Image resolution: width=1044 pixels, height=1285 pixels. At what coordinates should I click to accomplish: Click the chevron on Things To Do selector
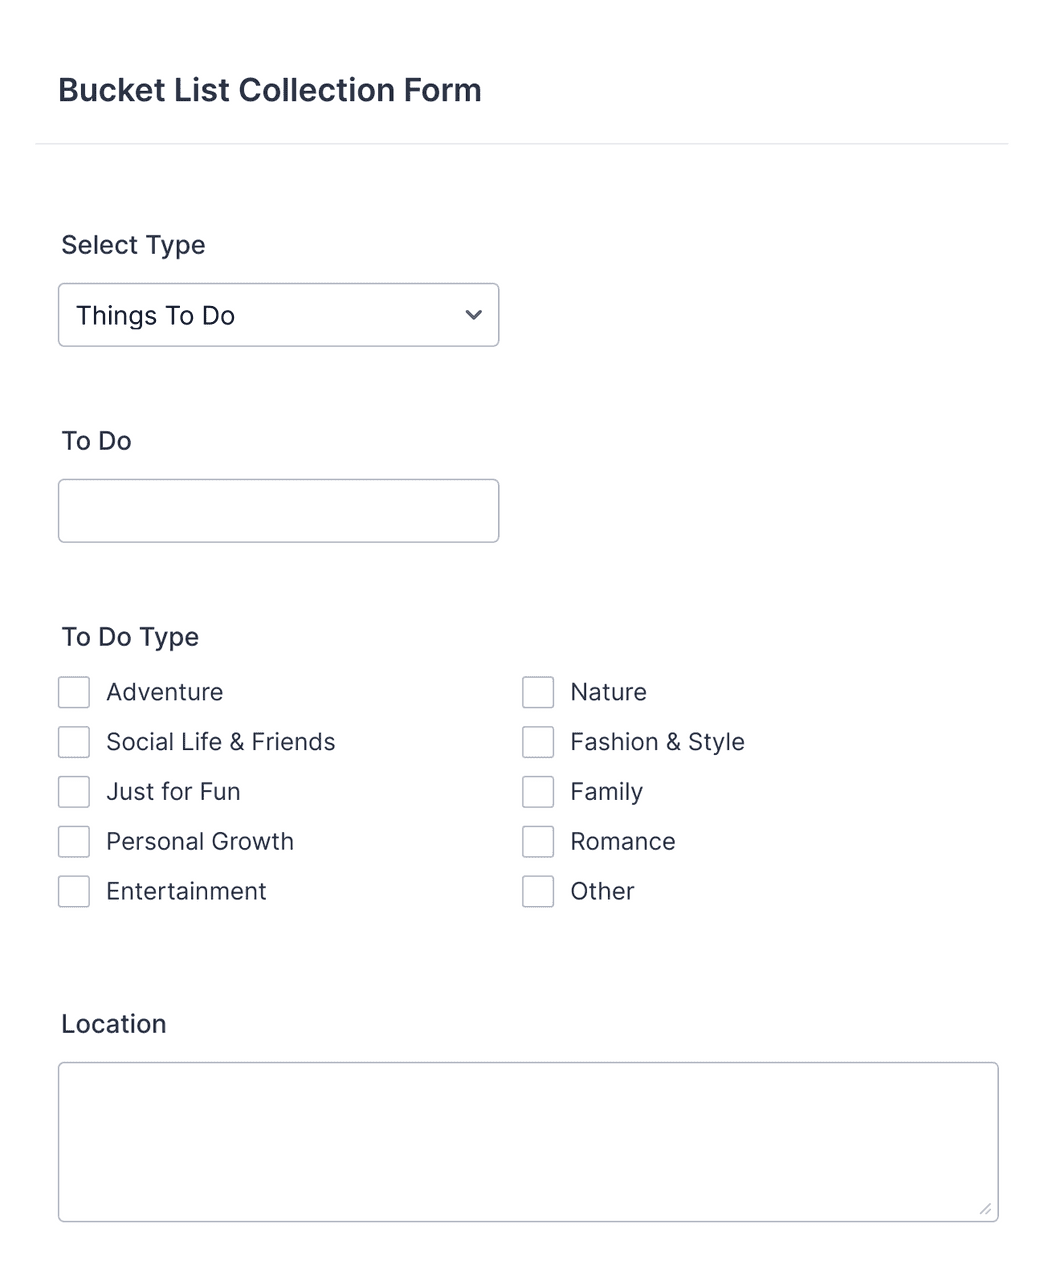472,315
